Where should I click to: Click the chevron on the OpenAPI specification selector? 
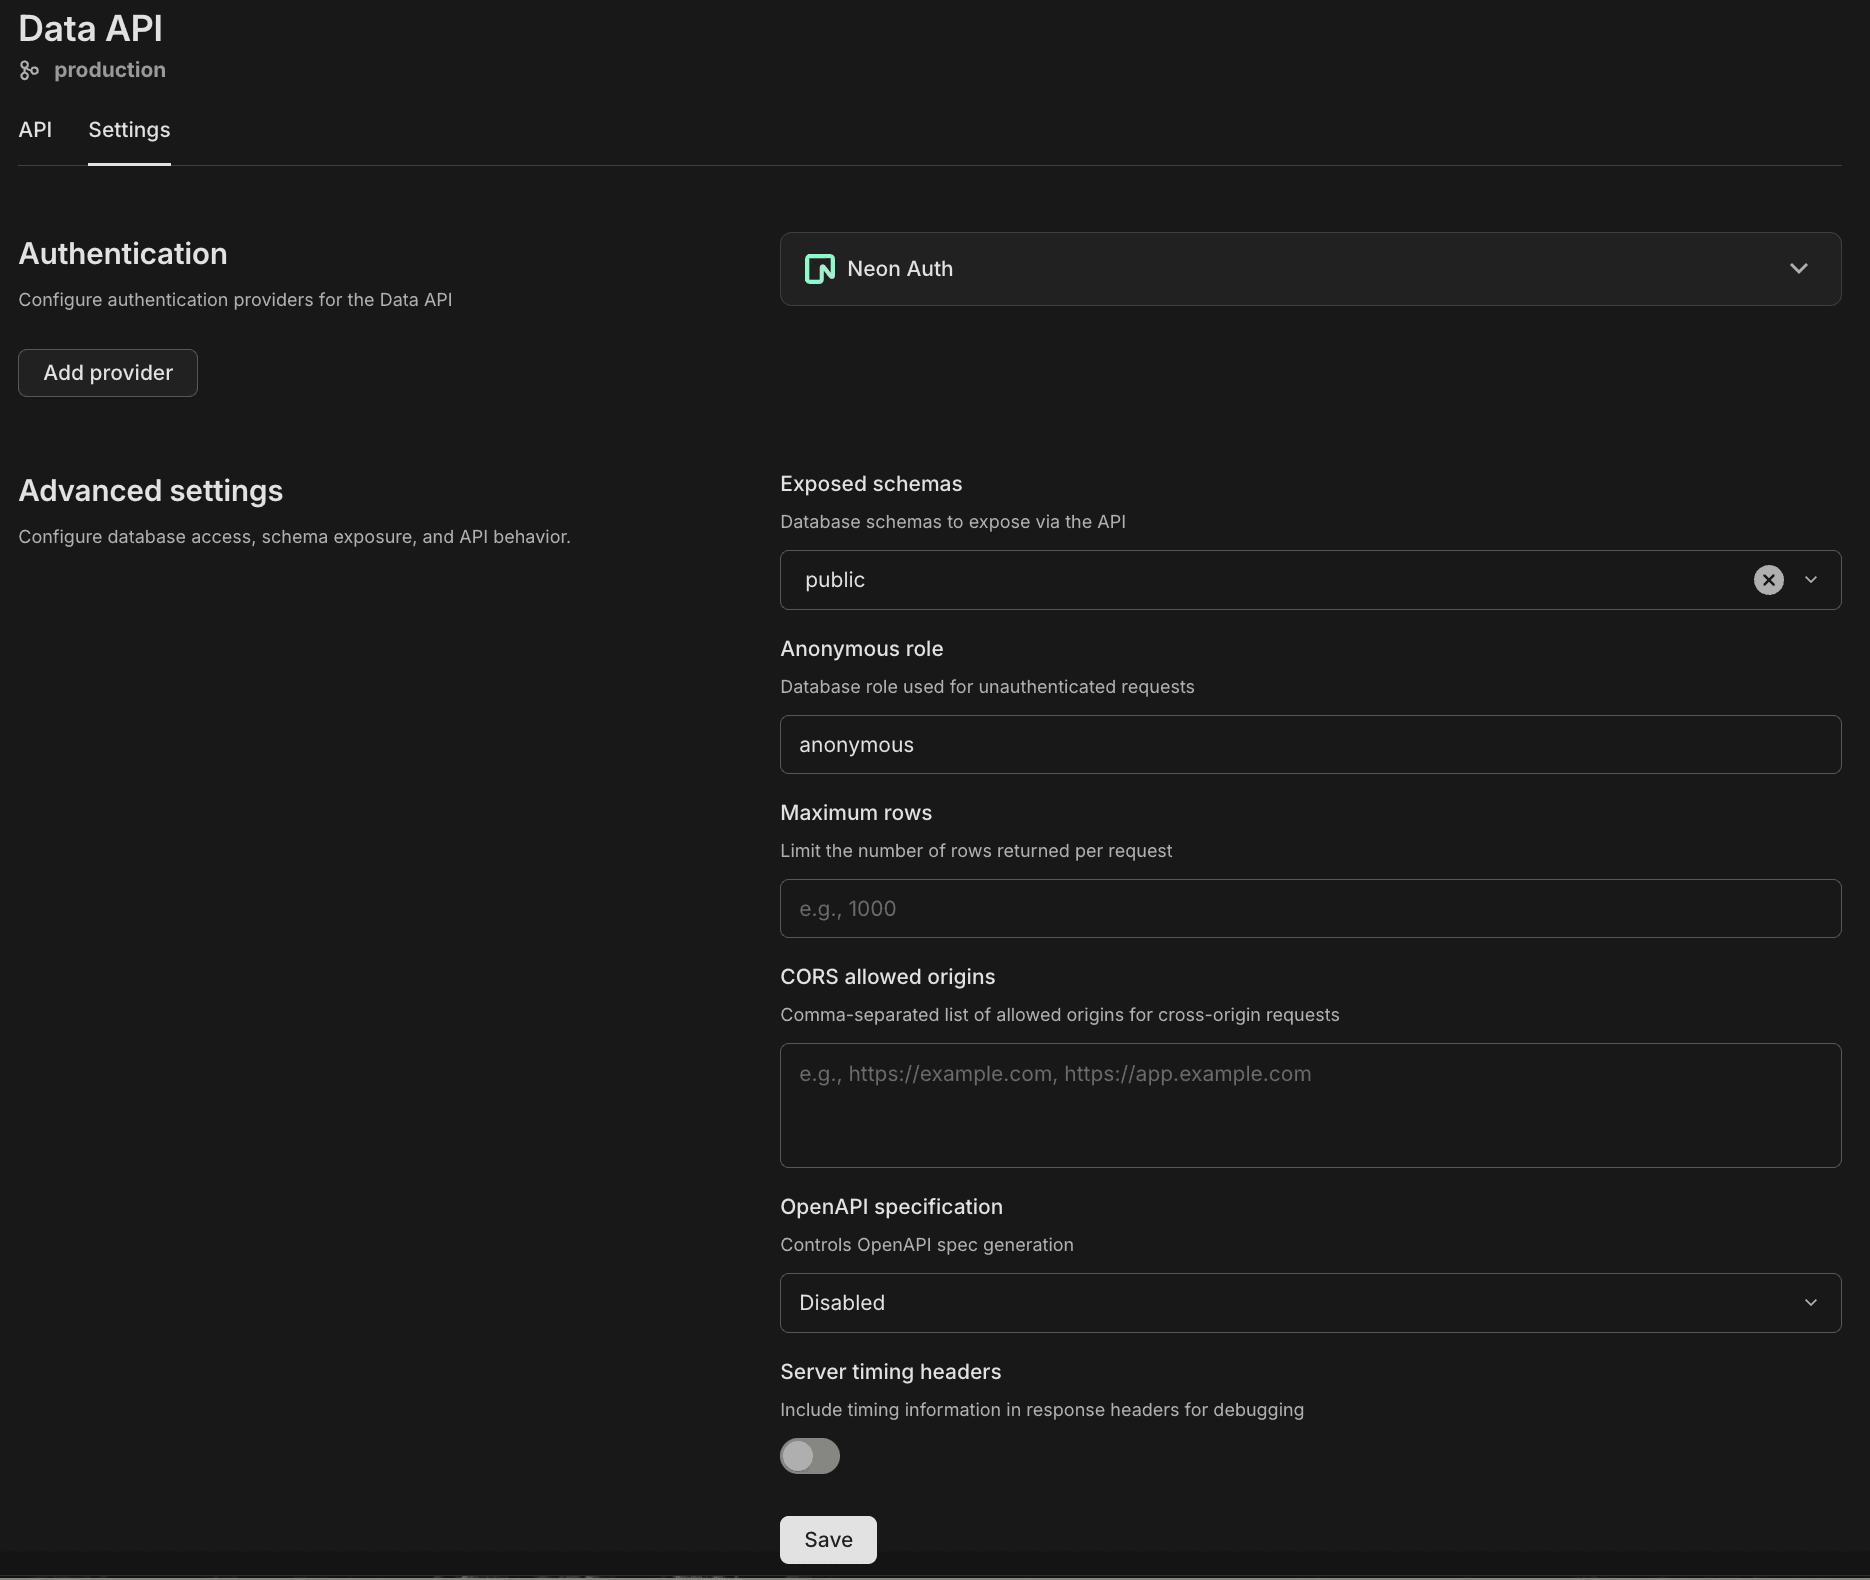(x=1811, y=1302)
